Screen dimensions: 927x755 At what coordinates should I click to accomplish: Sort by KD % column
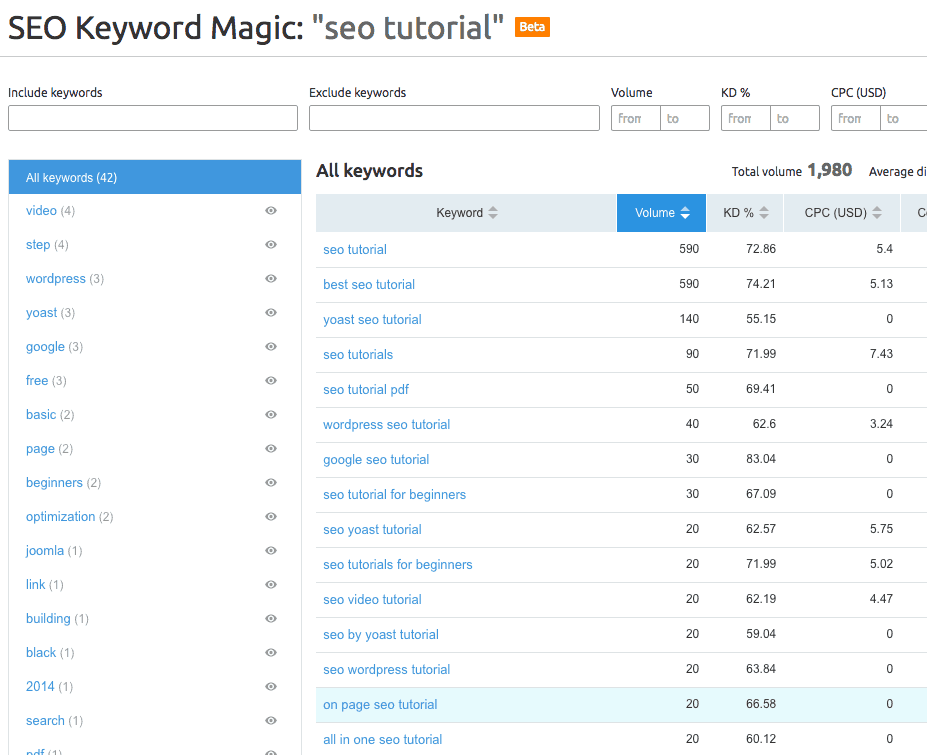click(745, 213)
